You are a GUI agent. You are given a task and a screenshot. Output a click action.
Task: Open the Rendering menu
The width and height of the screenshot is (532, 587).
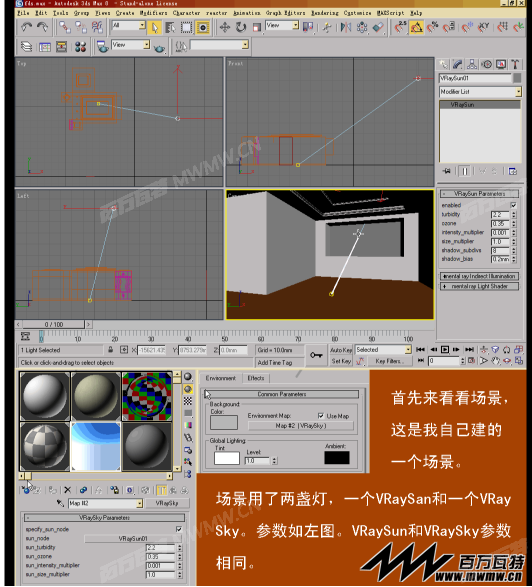tap(325, 13)
